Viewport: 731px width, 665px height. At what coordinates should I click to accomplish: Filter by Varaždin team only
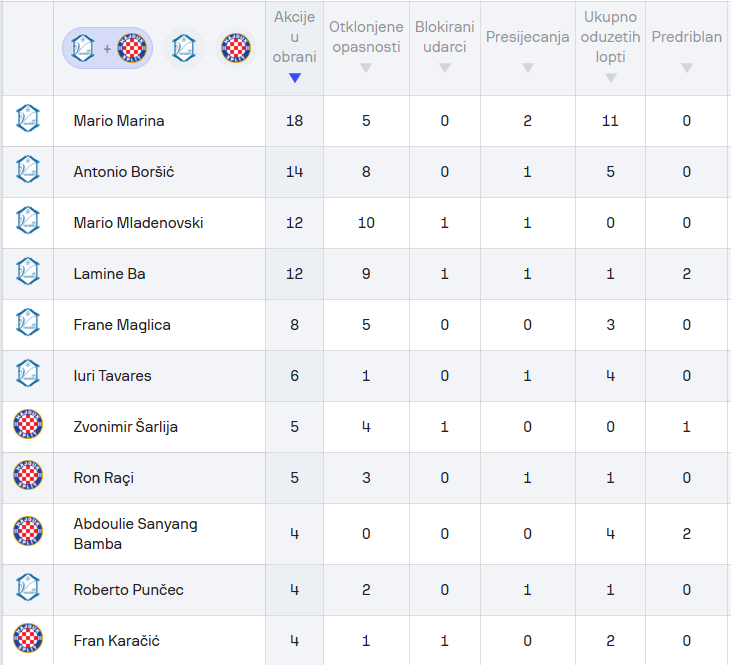(184, 48)
